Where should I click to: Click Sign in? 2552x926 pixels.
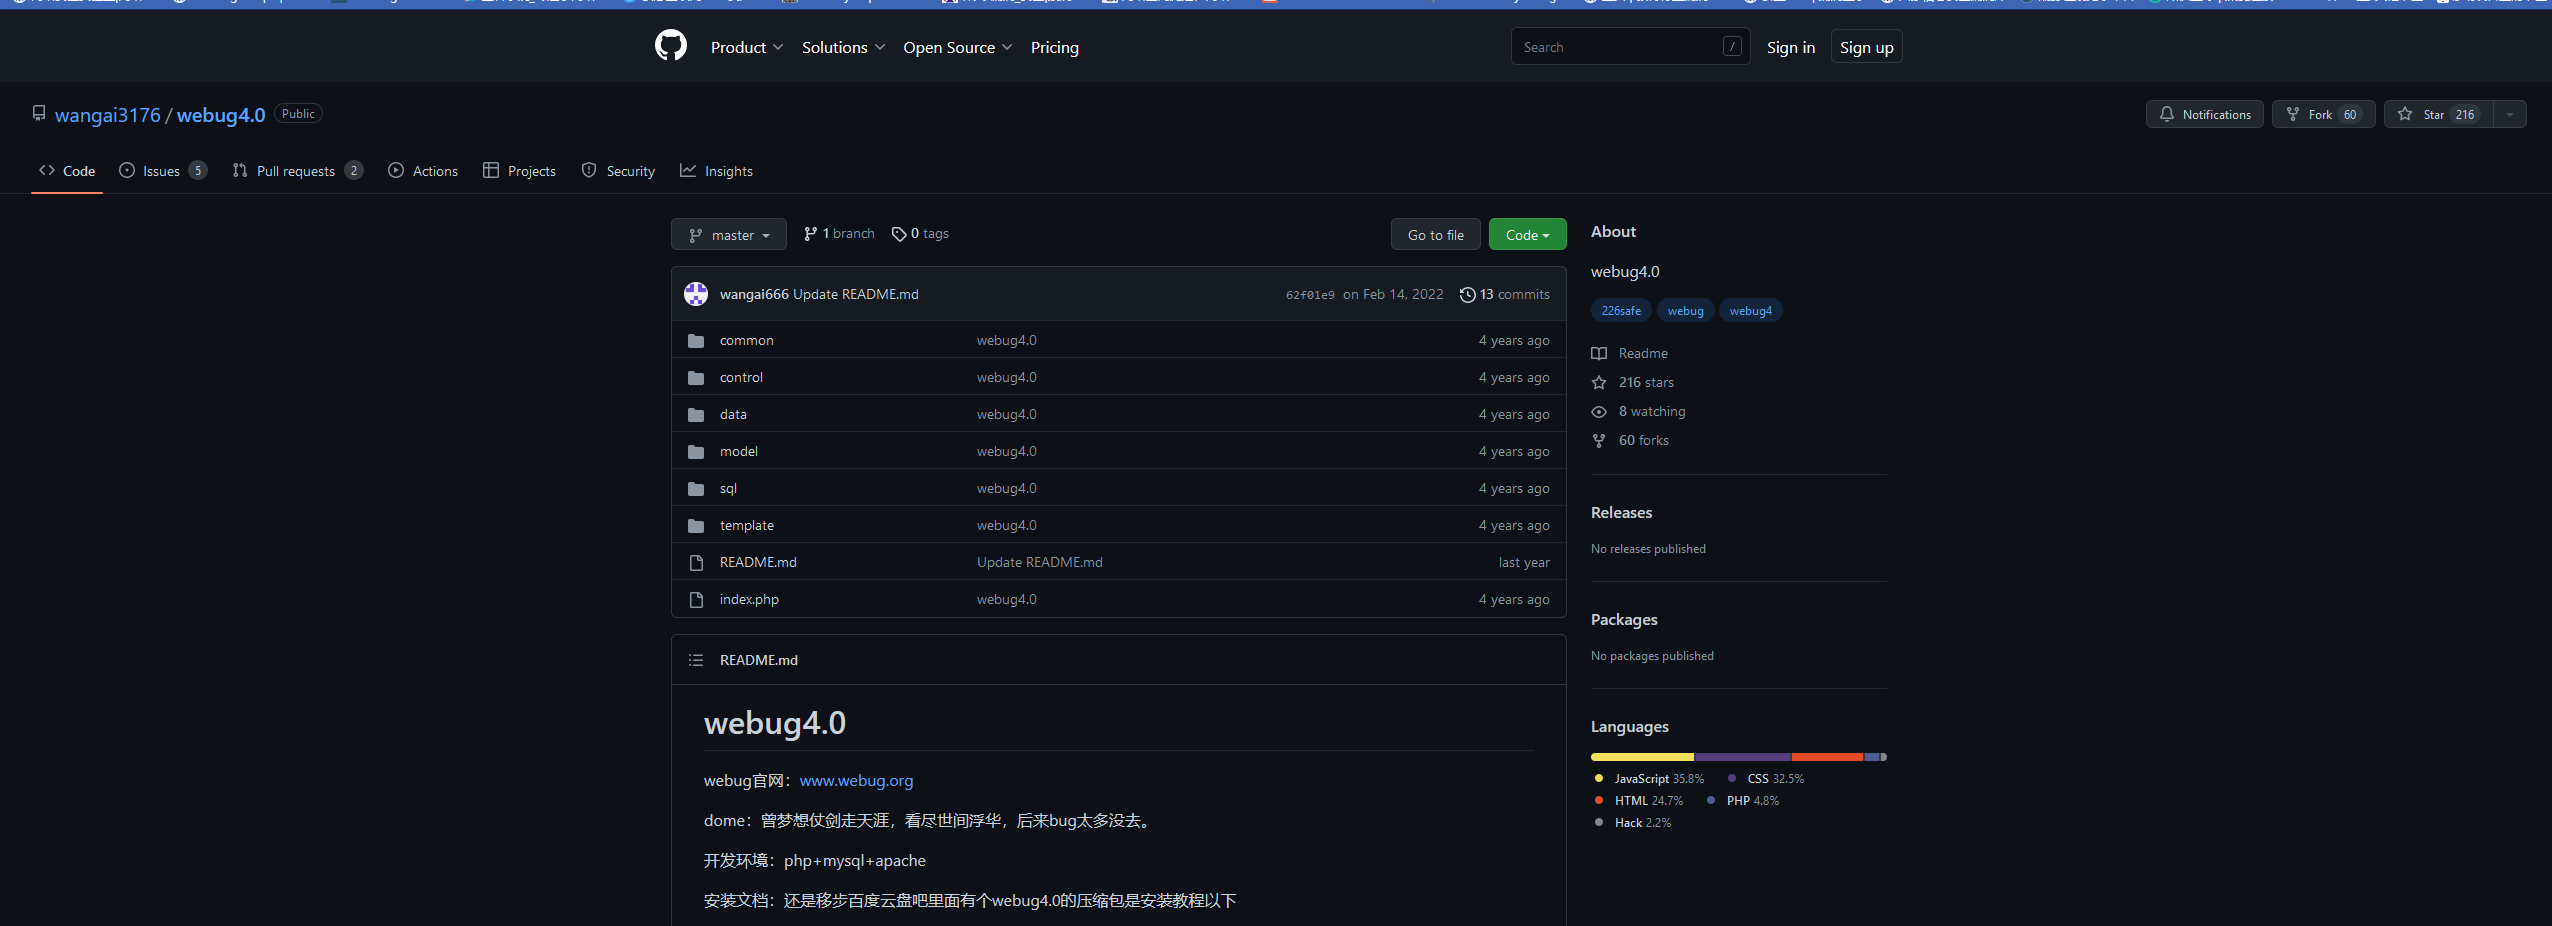(x=1790, y=47)
